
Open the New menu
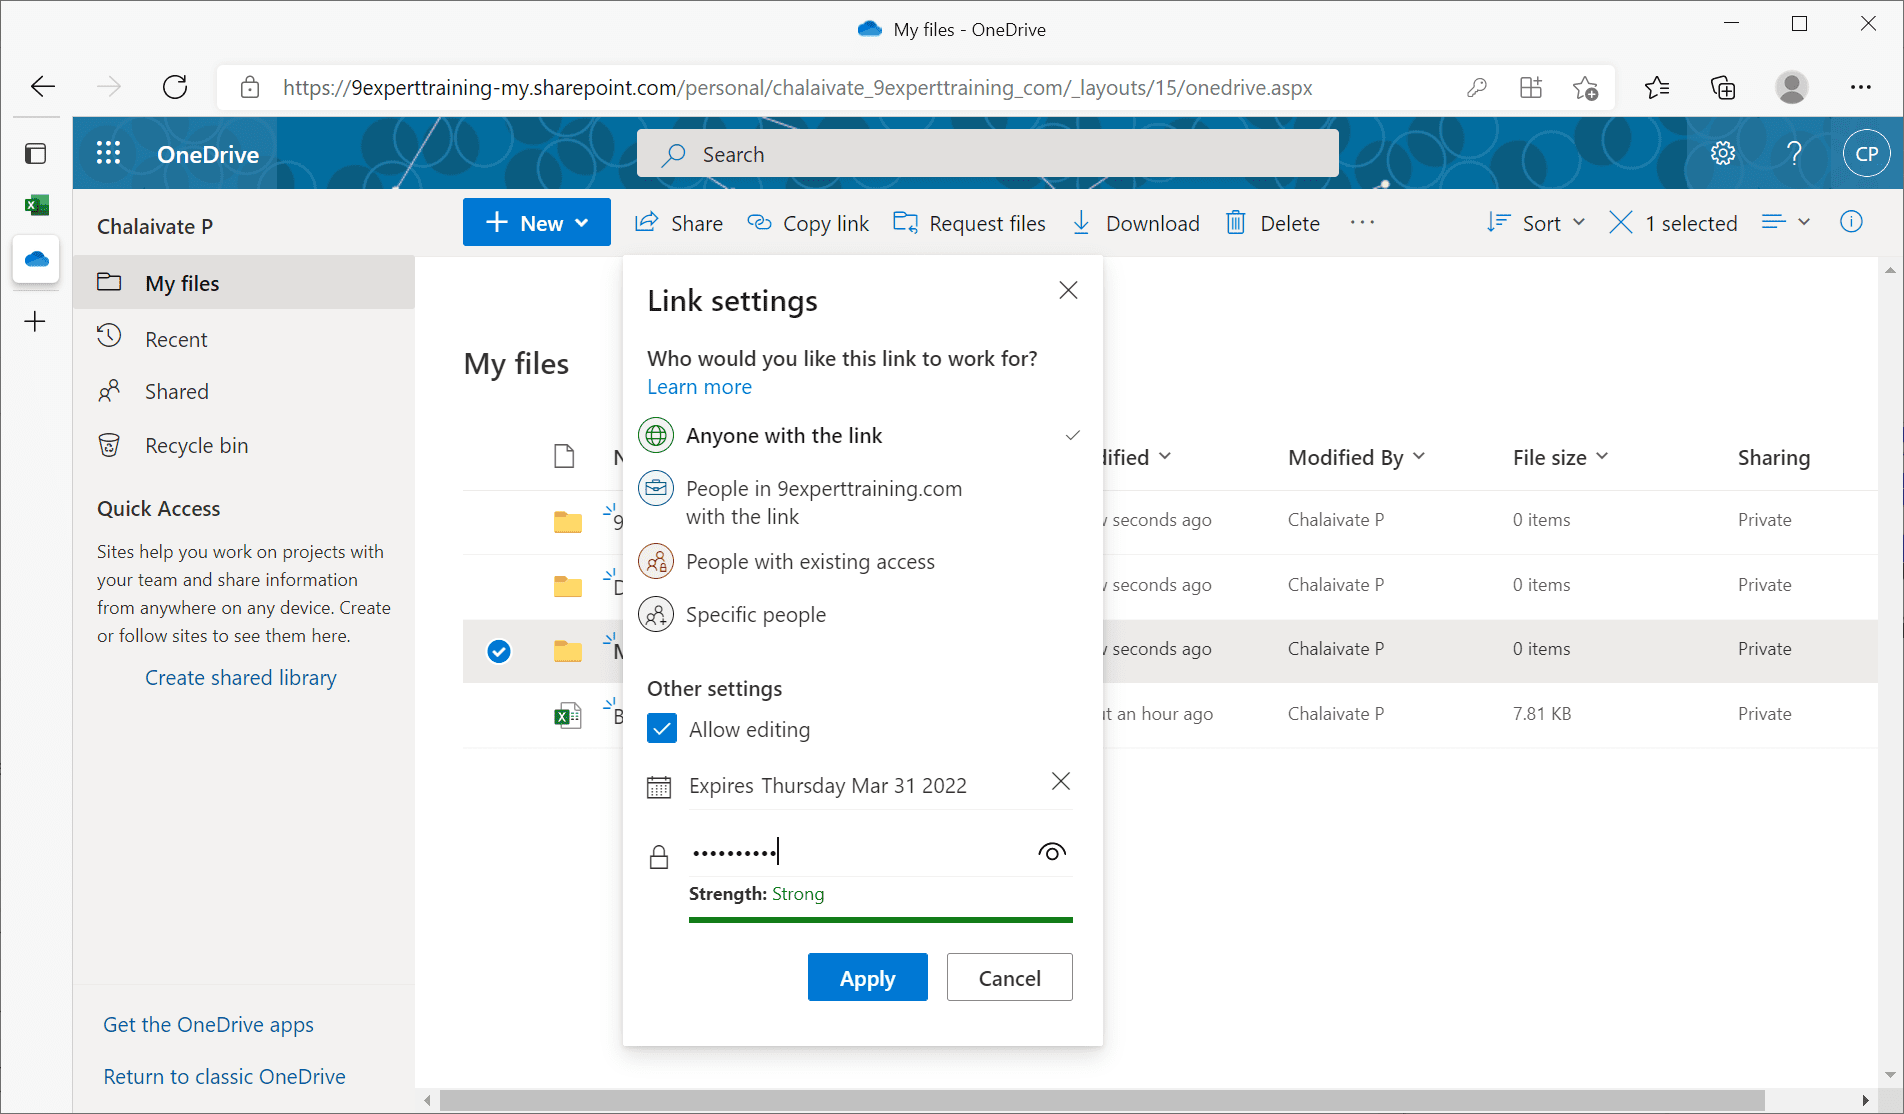coord(536,222)
